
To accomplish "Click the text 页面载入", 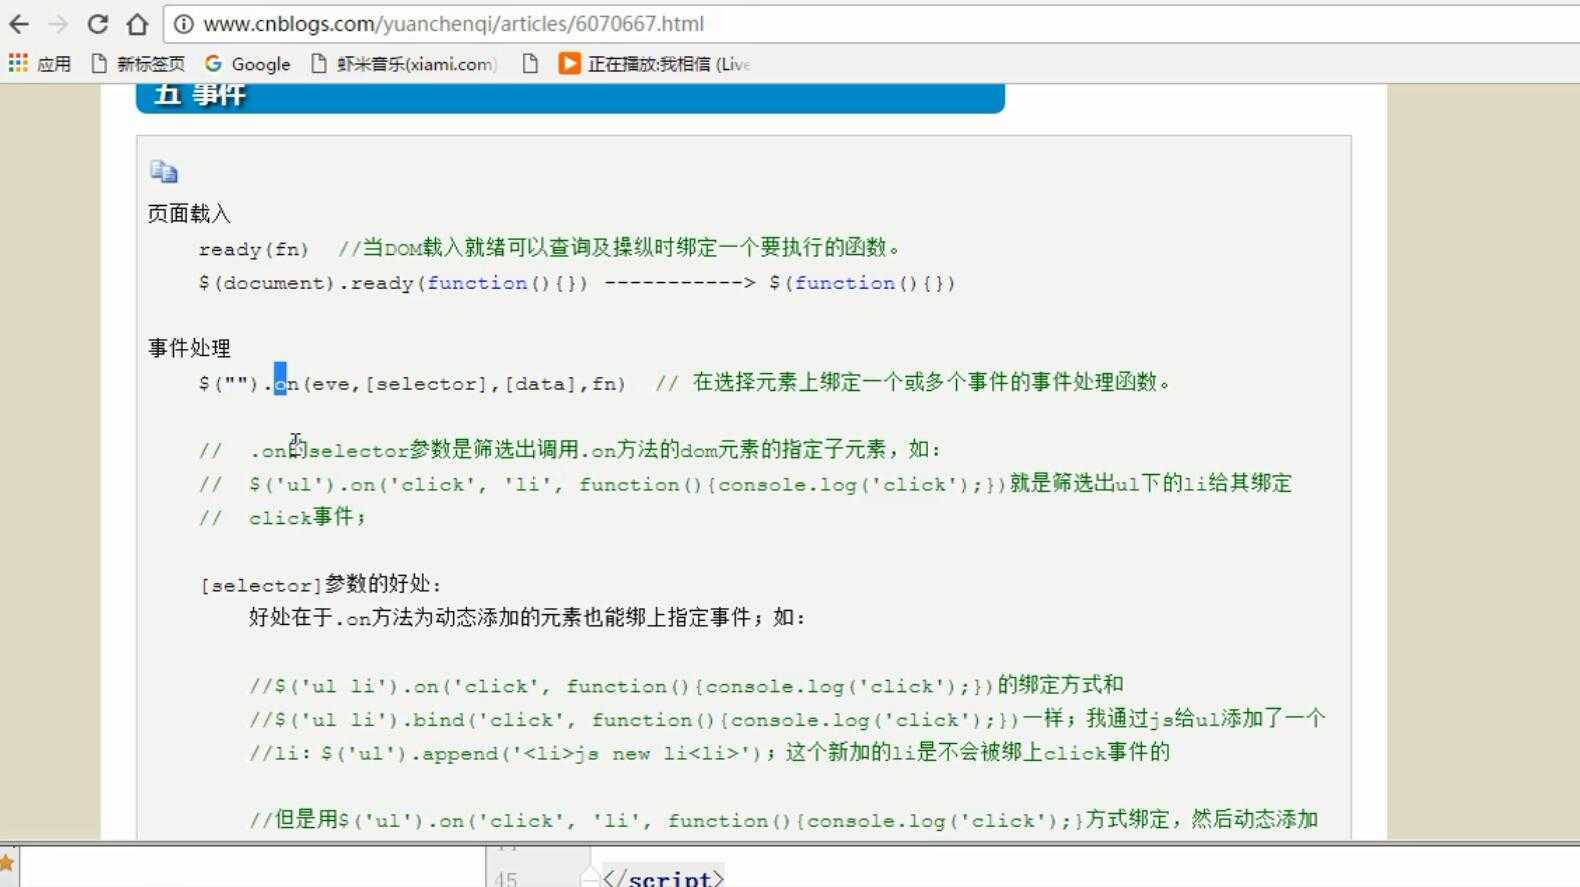I will (x=189, y=214).
